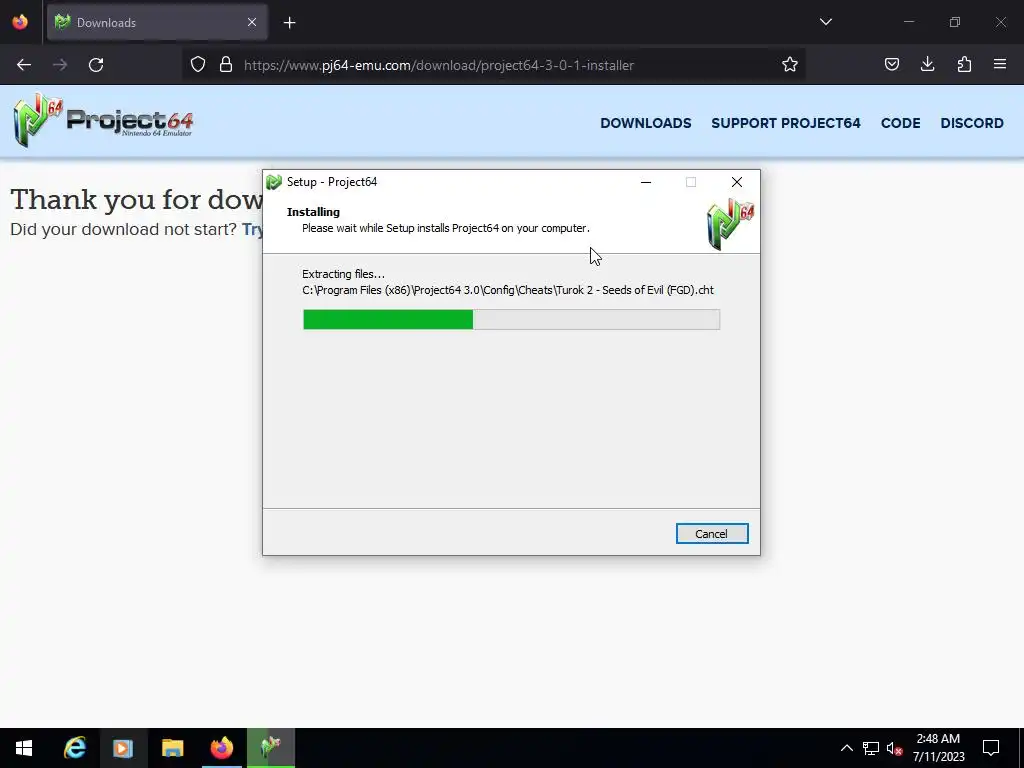Click the Firefox view icon at top left
This screenshot has width=1024, height=768.
tap(20, 22)
